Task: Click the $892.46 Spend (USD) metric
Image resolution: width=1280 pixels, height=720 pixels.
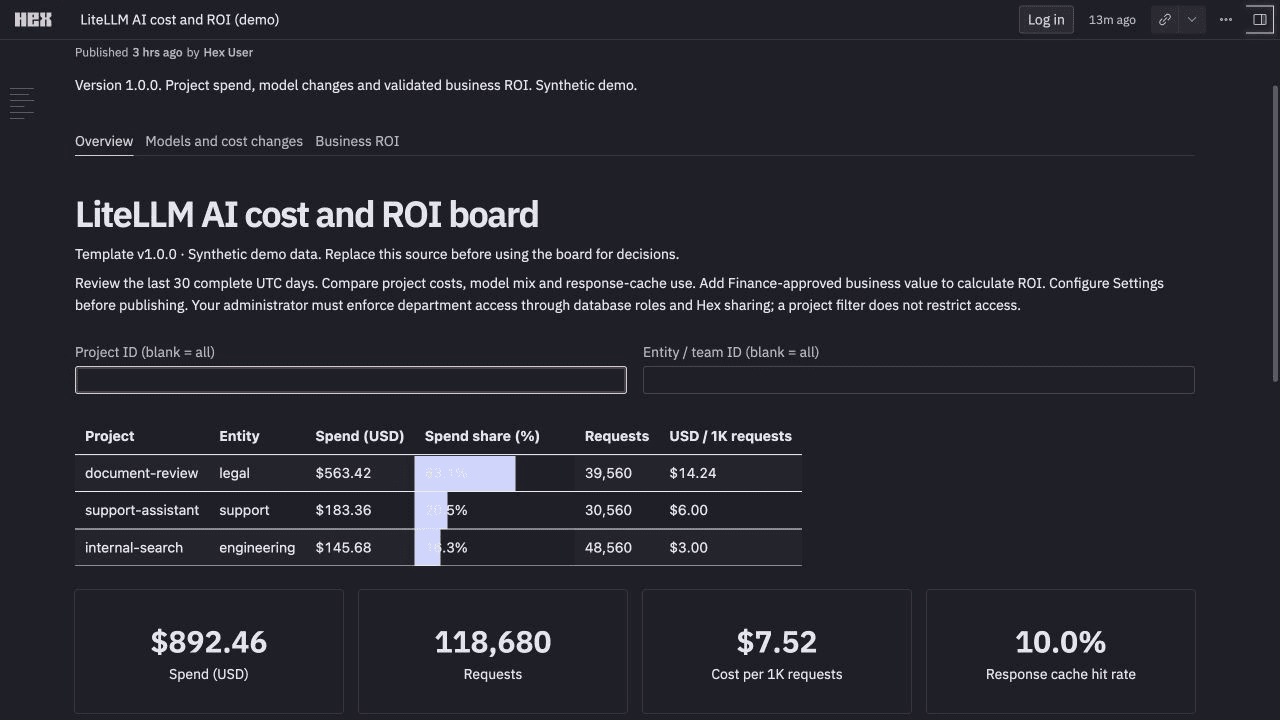Action: [209, 651]
